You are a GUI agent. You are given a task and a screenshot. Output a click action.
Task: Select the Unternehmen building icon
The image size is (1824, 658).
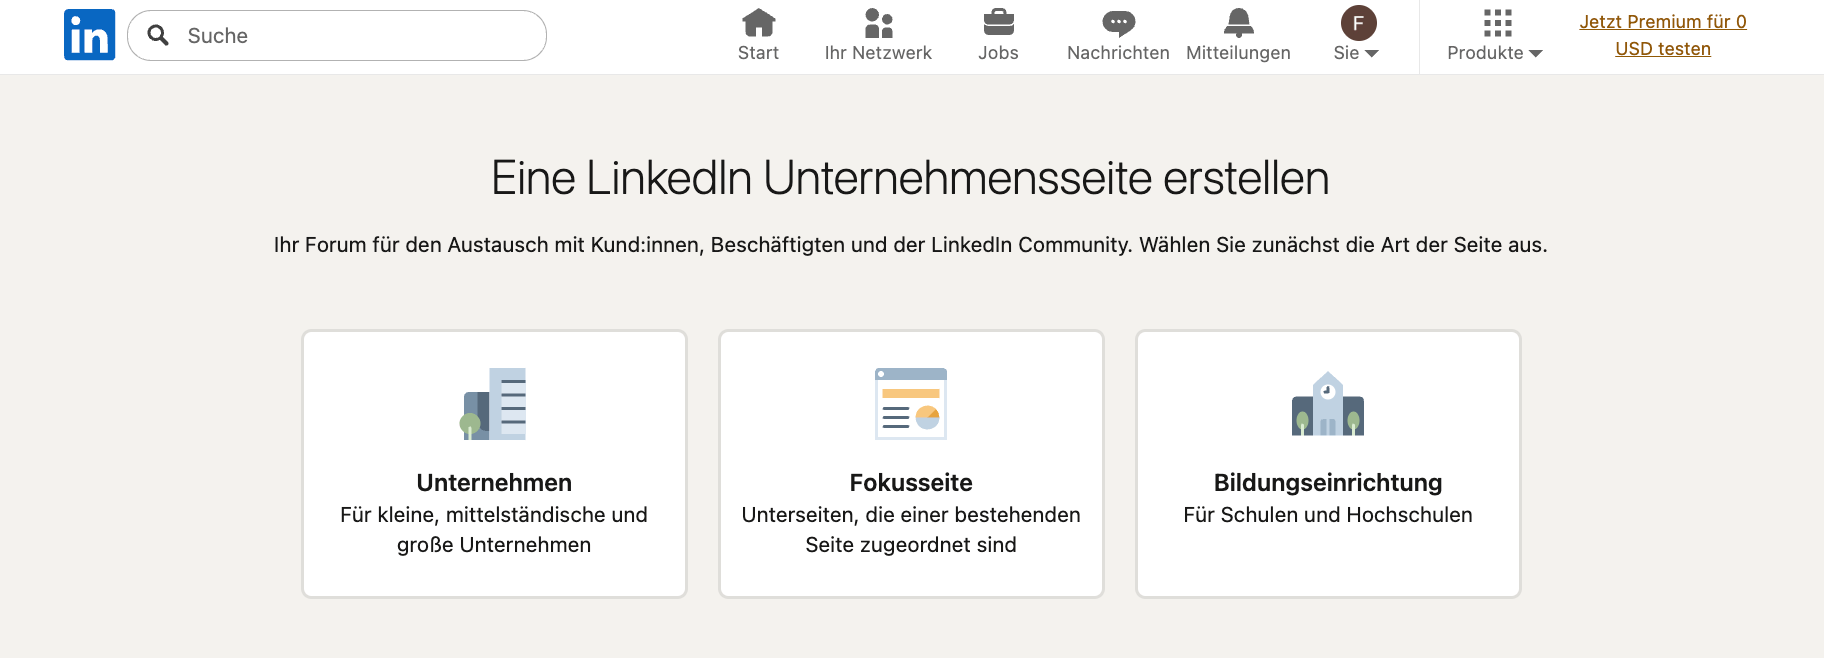[494, 404]
